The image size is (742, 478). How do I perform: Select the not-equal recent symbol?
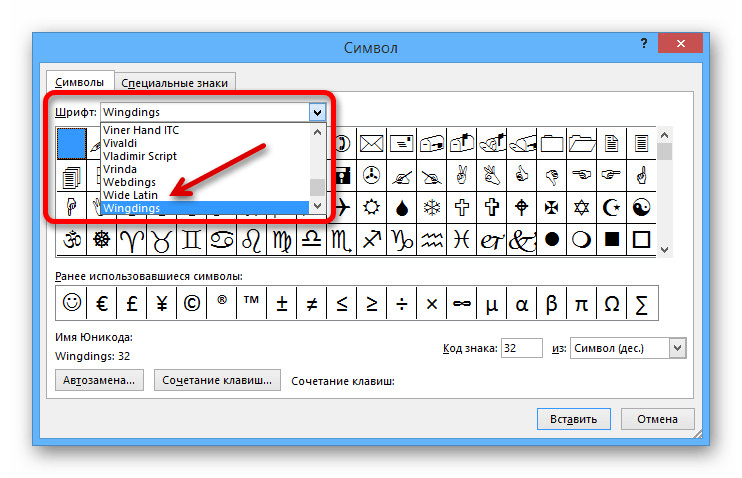click(311, 303)
